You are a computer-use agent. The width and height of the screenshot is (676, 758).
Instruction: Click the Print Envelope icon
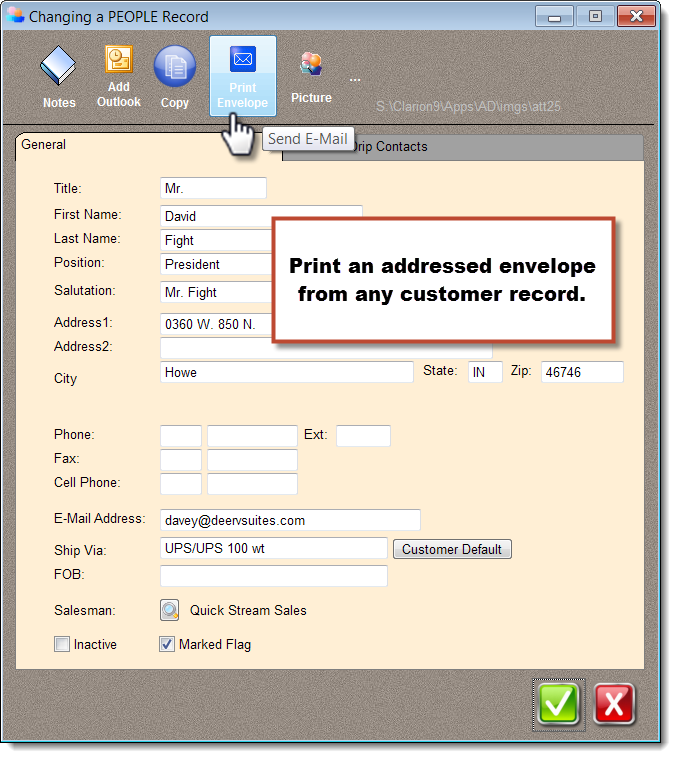point(242,76)
